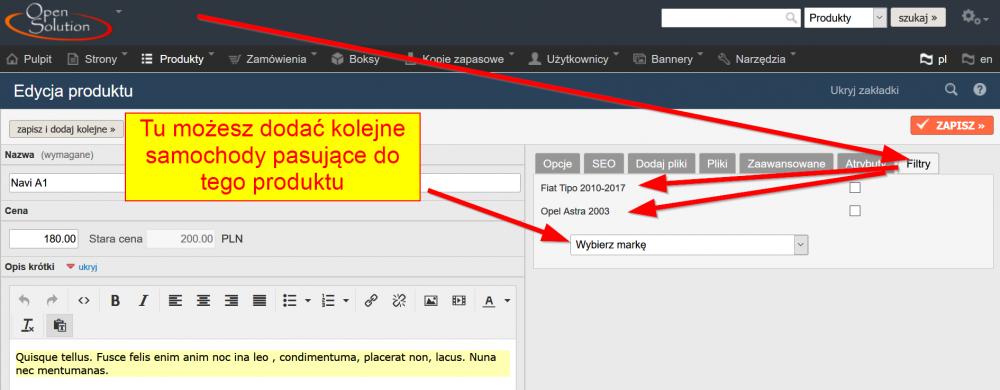This screenshot has height=390, width=1000.
Task: Click the ZAPISZ save button
Action: (x=952, y=126)
